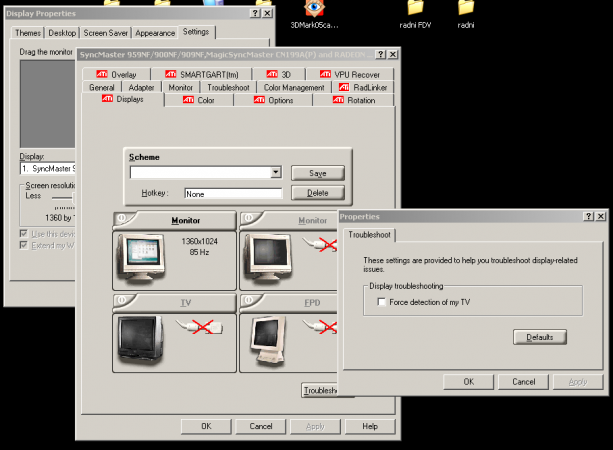
Task: Open the radni FDV desktop folder
Action: (x=415, y=8)
